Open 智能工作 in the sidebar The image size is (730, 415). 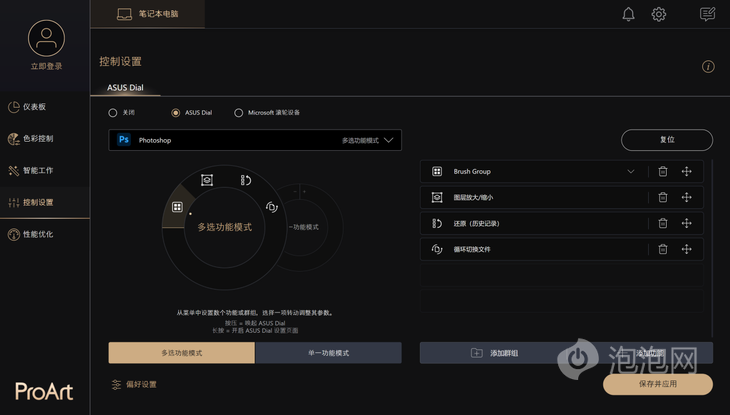(45, 170)
